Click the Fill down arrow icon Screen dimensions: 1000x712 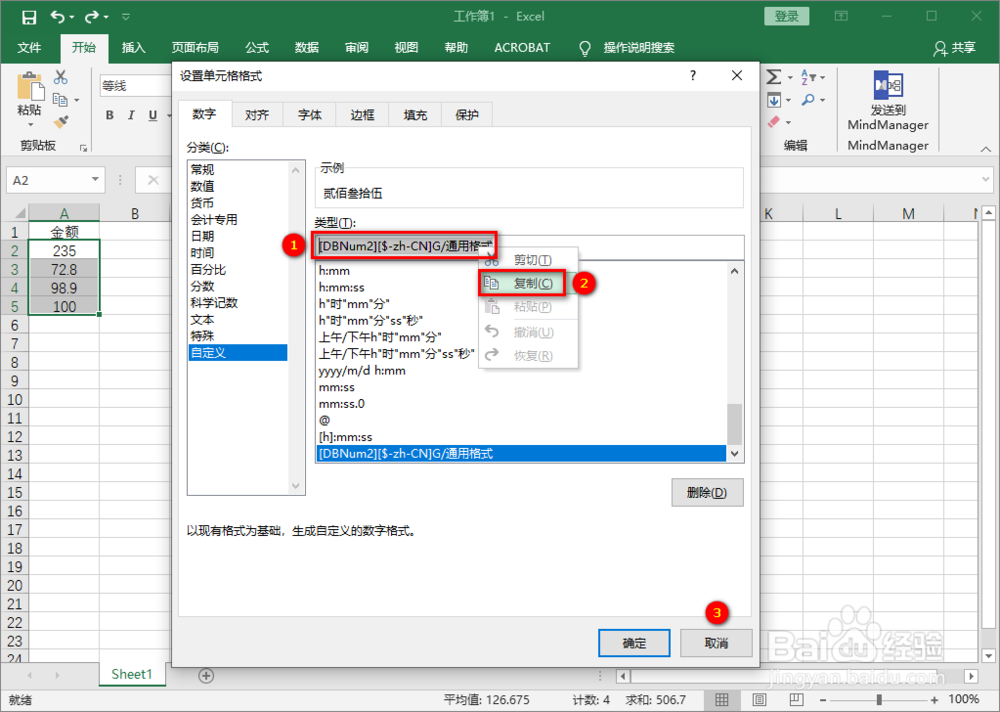coord(774,100)
